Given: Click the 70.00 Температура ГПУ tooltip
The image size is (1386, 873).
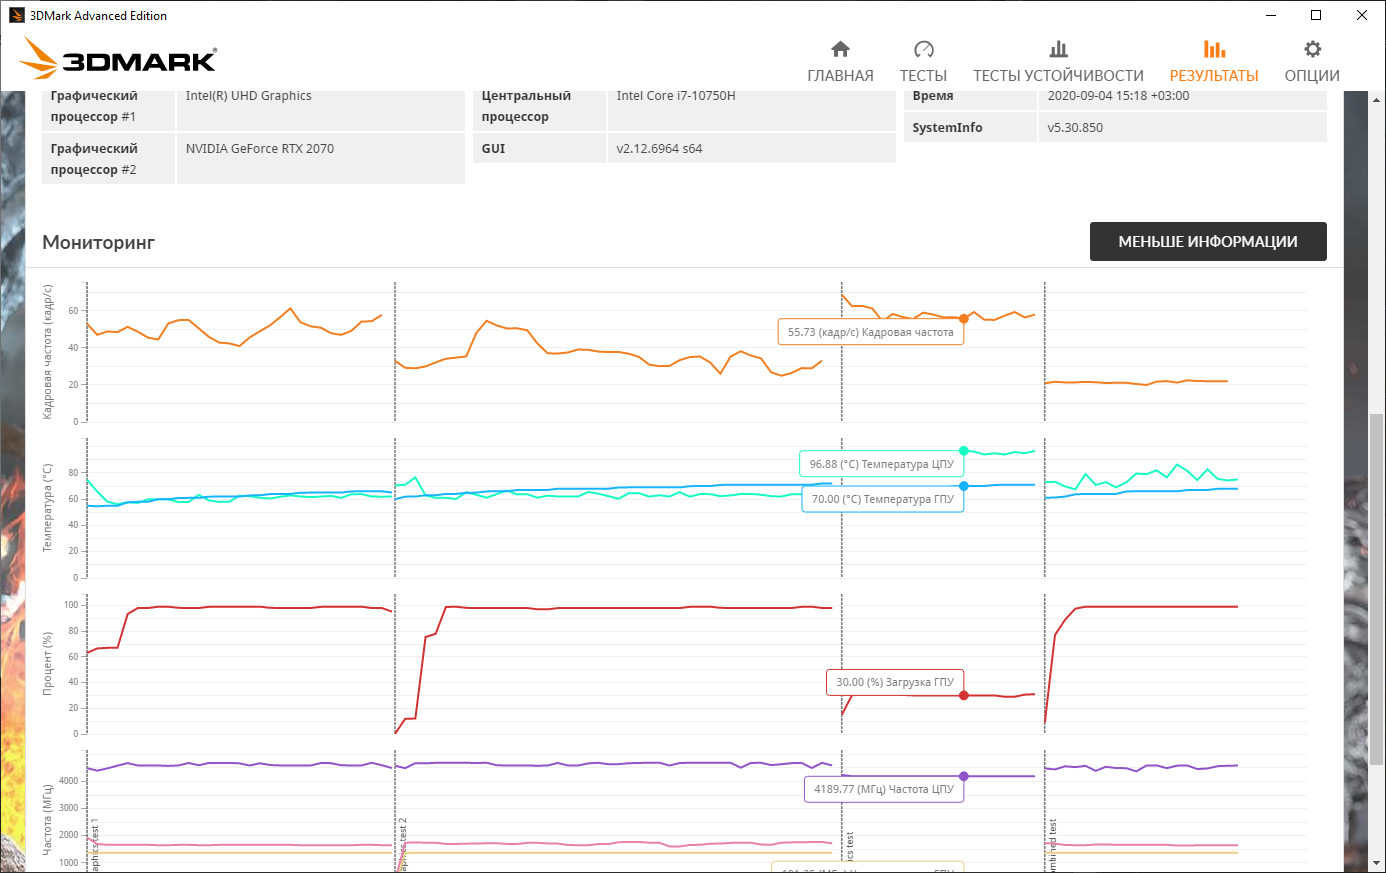Looking at the screenshot, I should pyautogui.click(x=883, y=499).
